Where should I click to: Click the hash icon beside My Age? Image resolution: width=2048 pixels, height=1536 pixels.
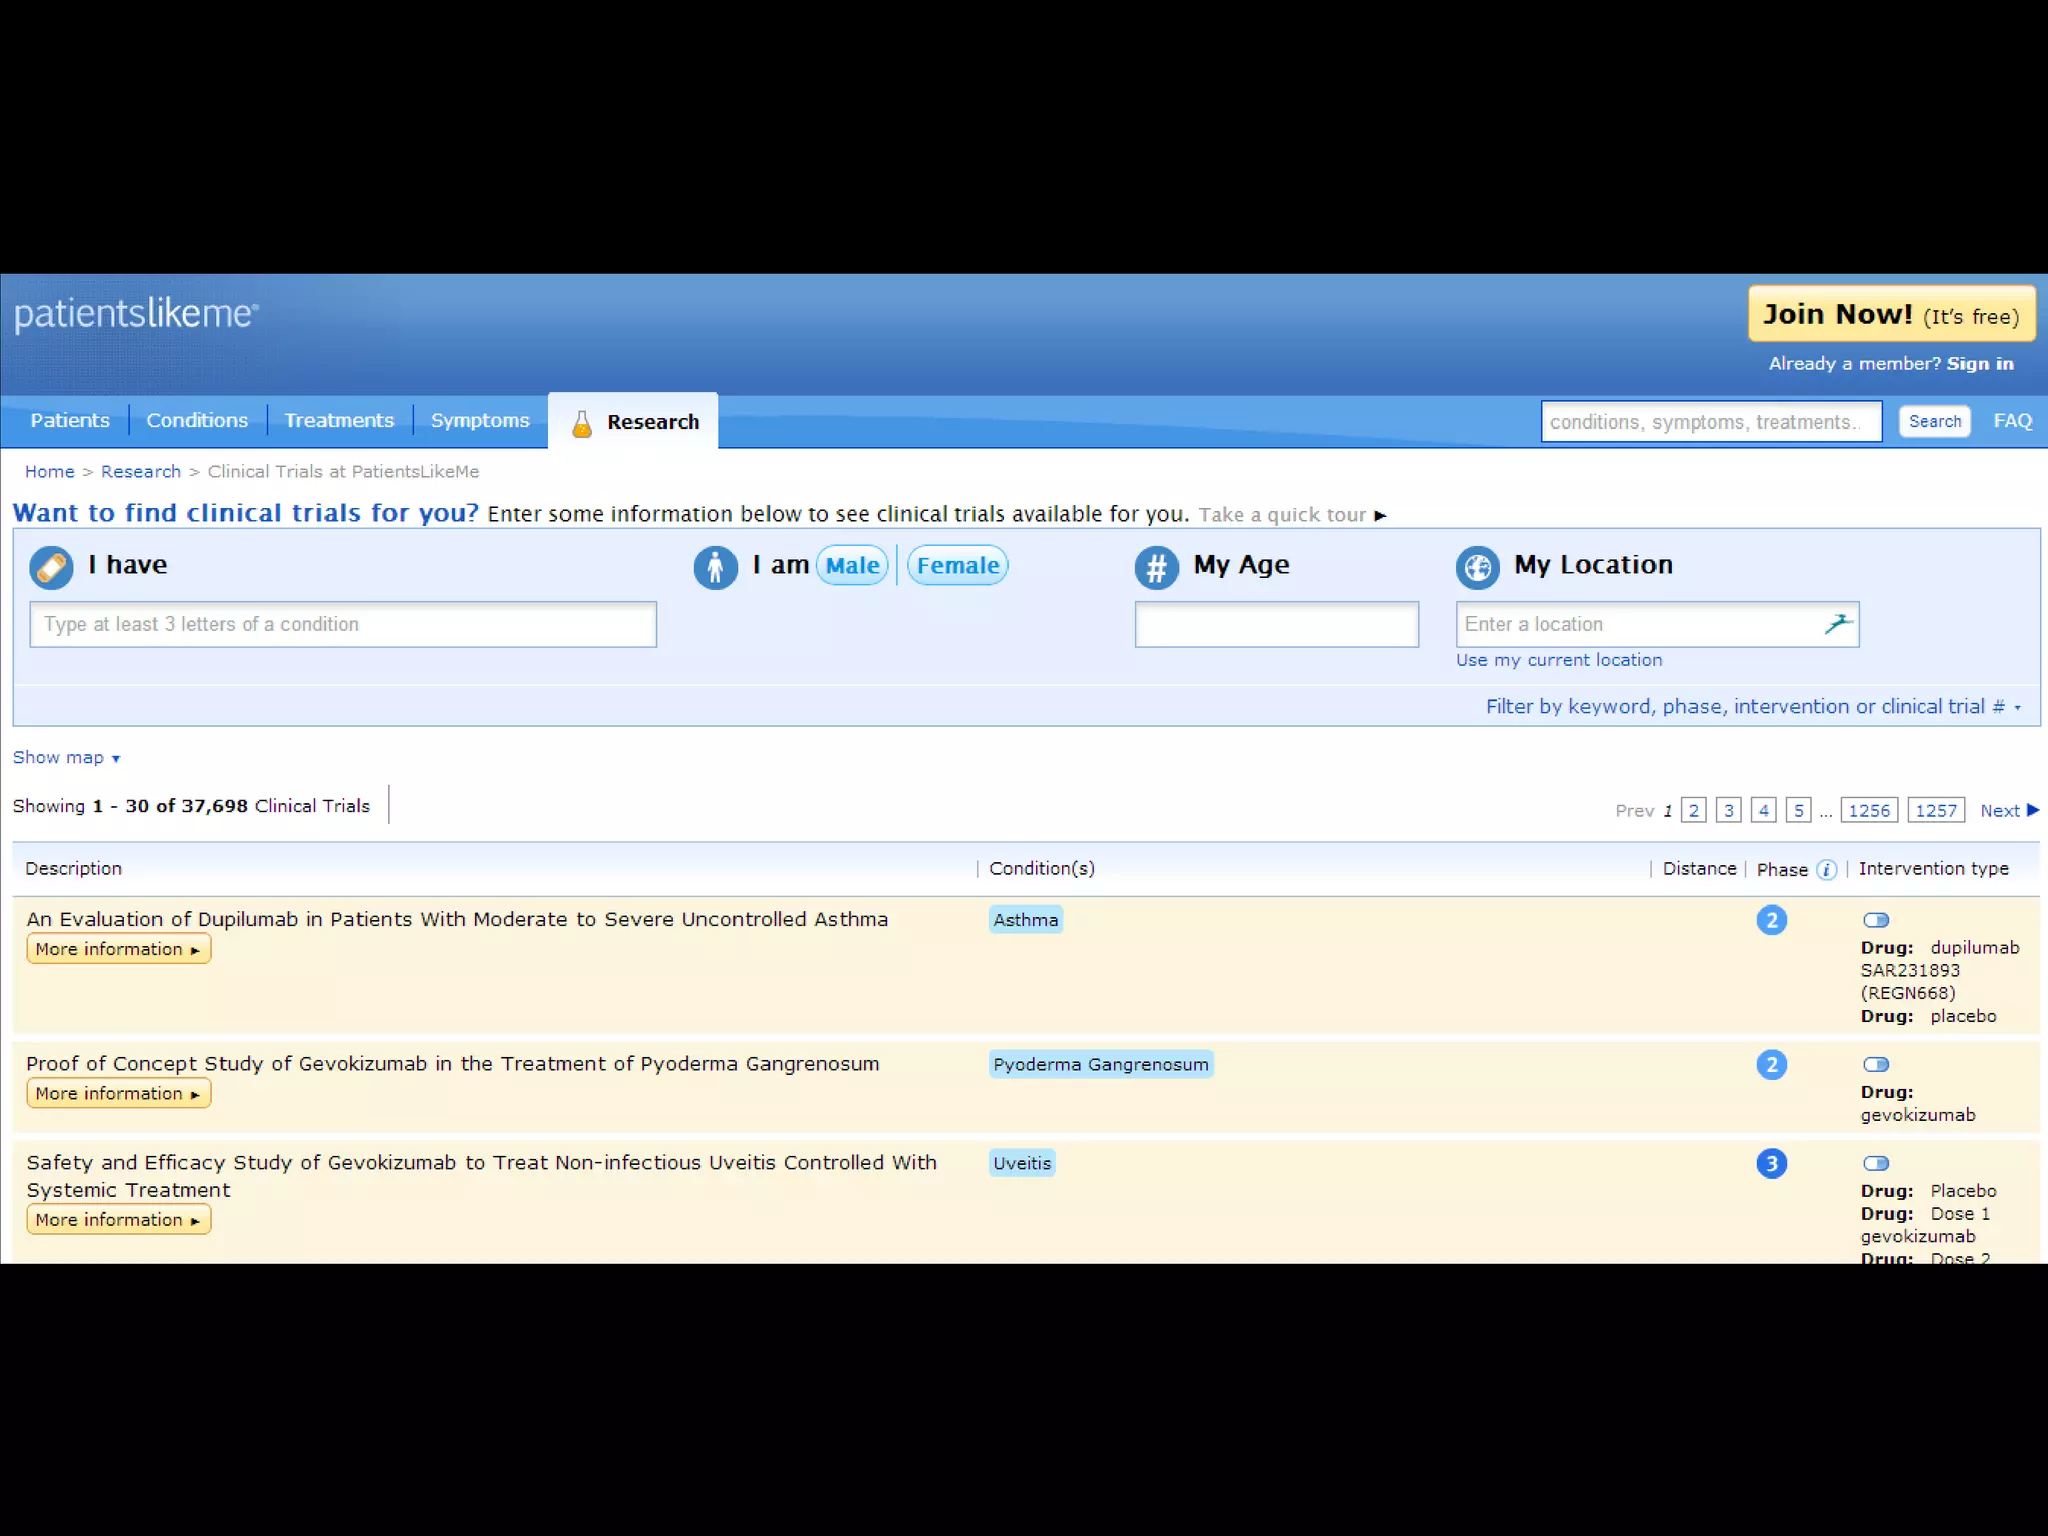point(1156,567)
